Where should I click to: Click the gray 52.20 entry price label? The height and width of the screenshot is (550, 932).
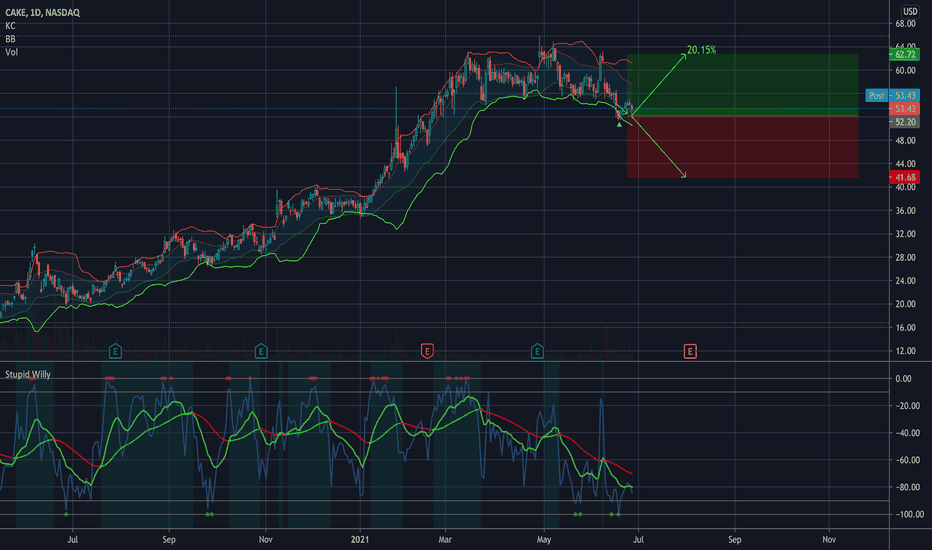tap(904, 122)
